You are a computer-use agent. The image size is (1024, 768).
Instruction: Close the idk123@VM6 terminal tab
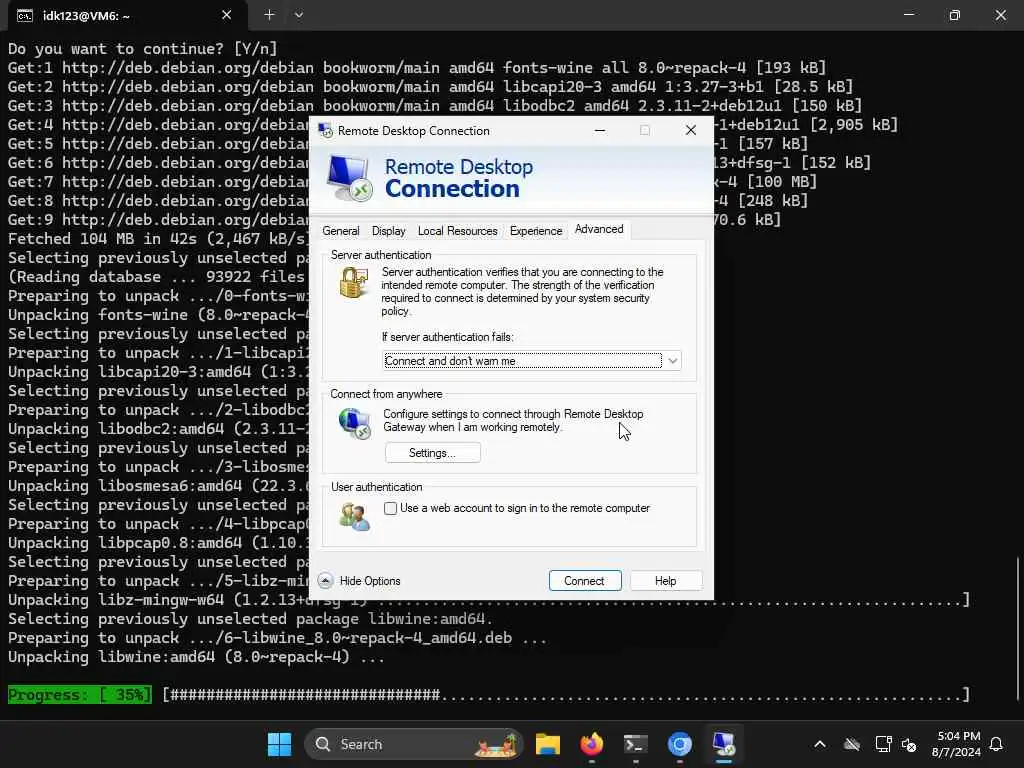coord(227,14)
